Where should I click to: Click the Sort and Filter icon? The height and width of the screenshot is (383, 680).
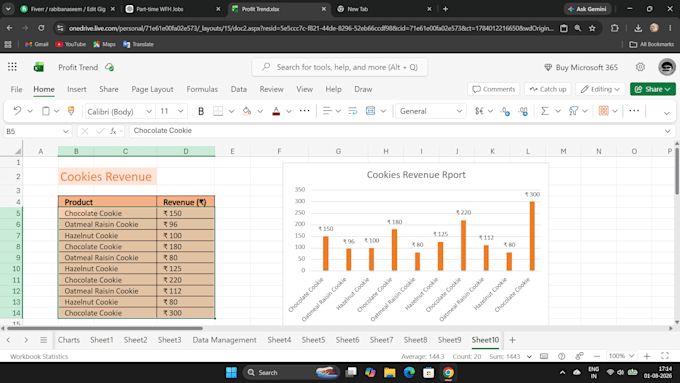573,111
